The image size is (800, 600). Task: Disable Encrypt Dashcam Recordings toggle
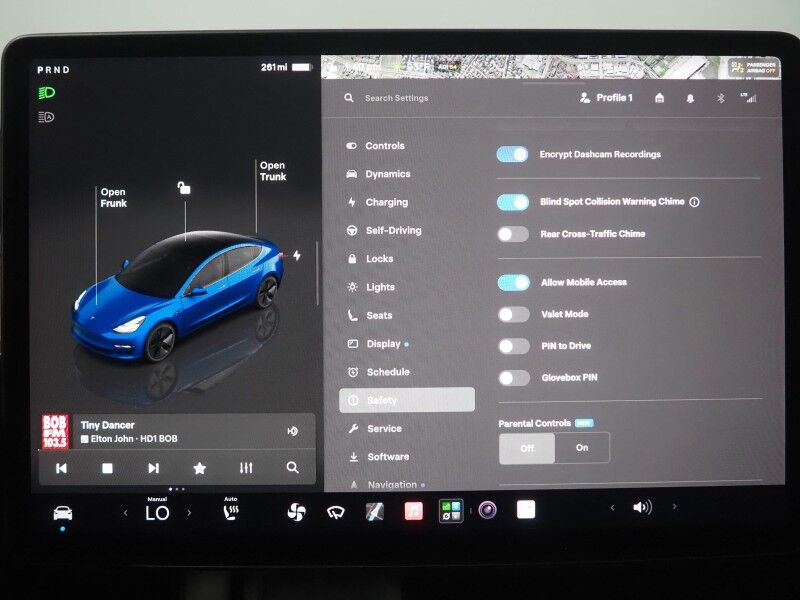(x=512, y=155)
